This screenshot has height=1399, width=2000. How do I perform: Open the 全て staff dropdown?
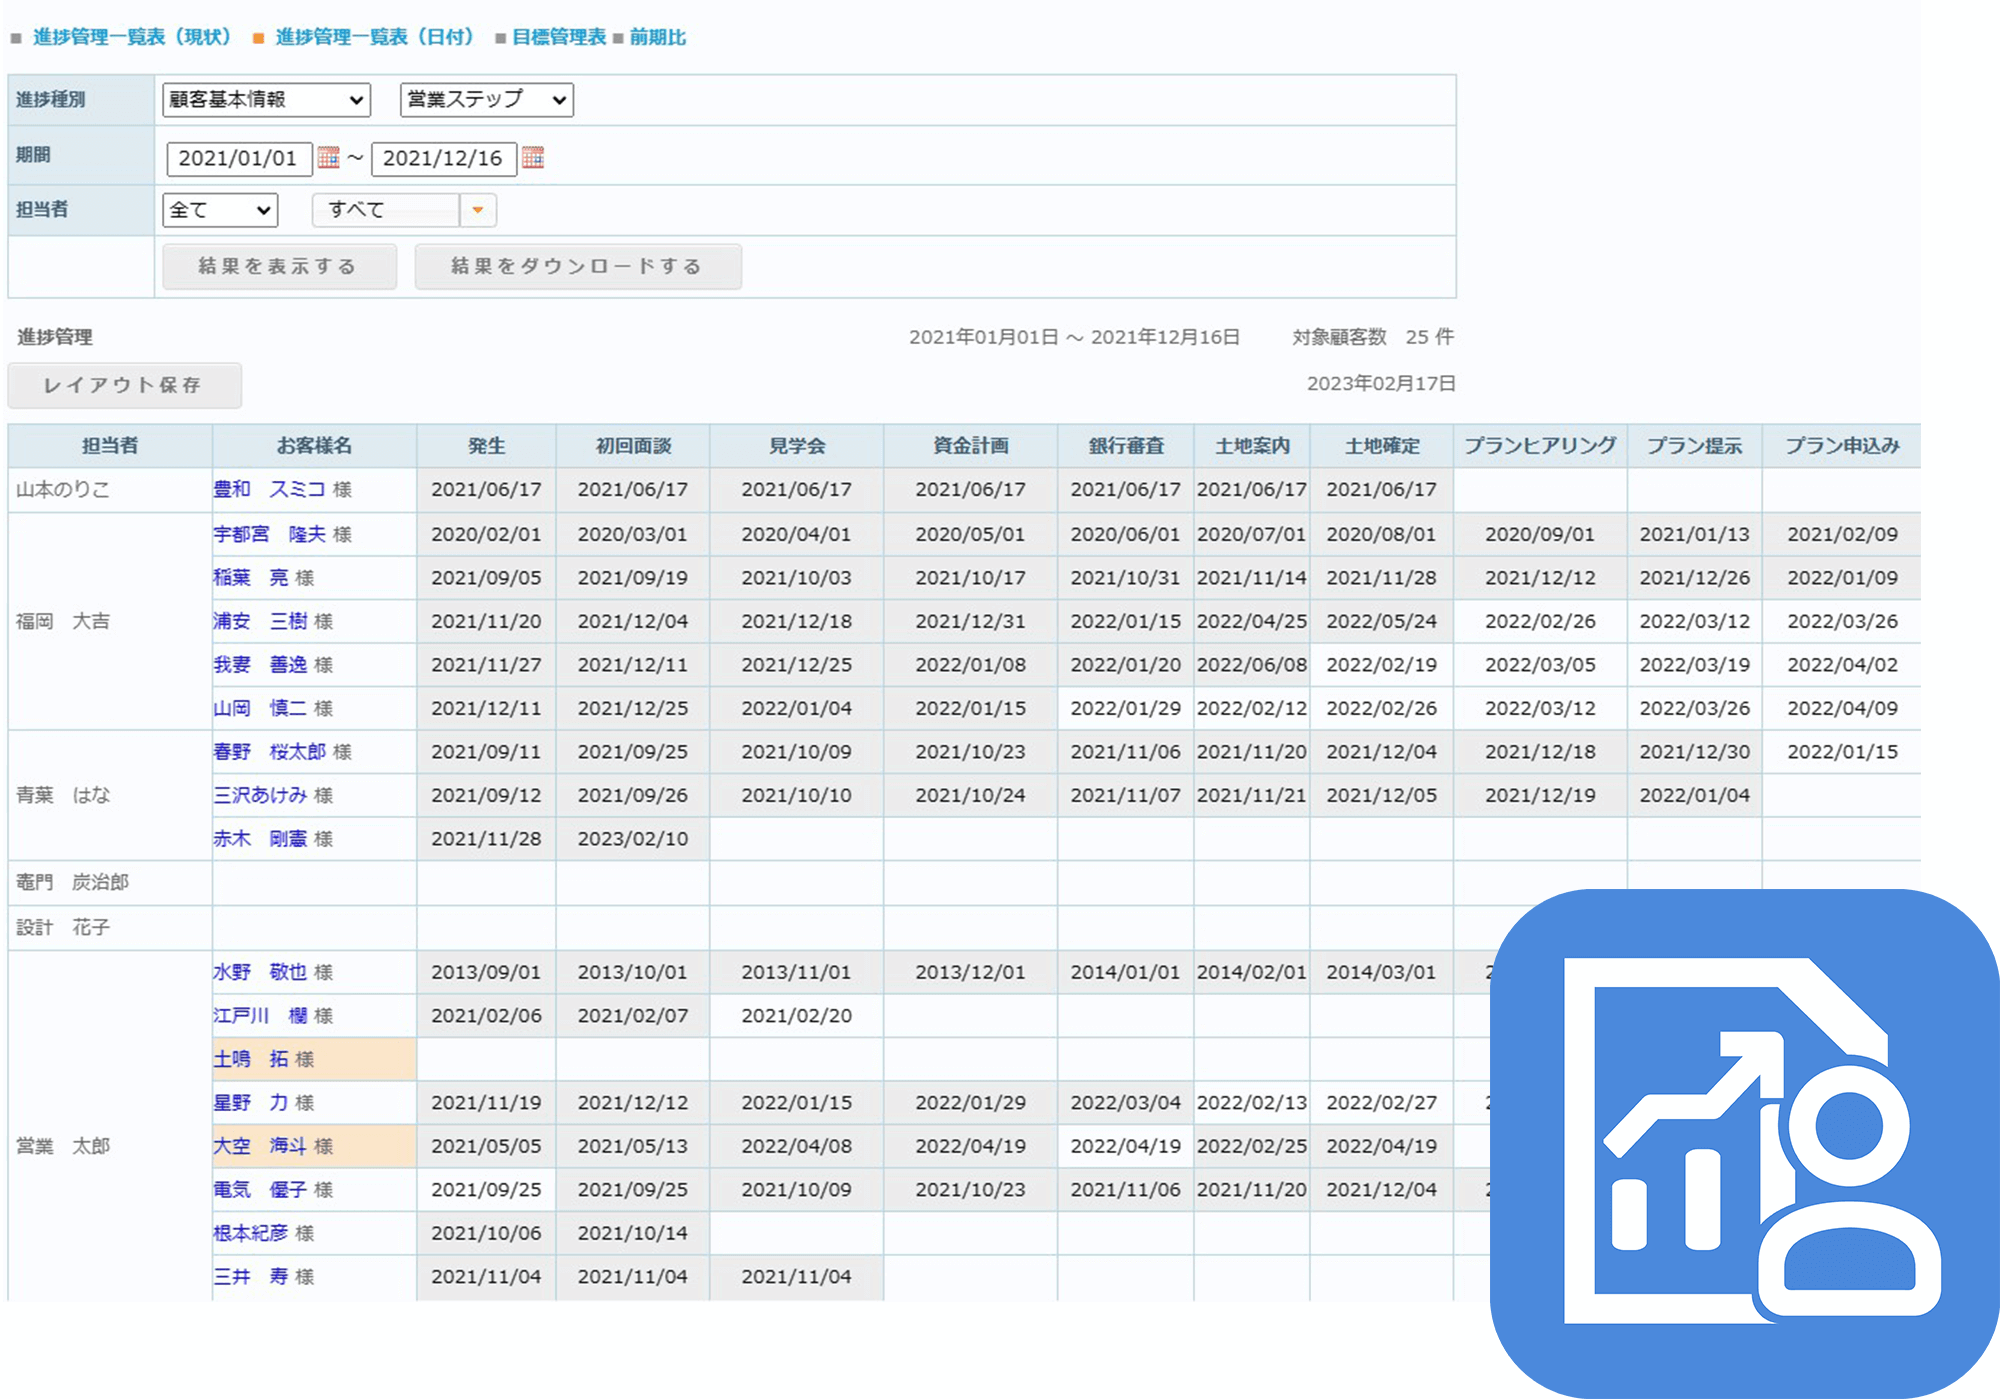tap(220, 210)
